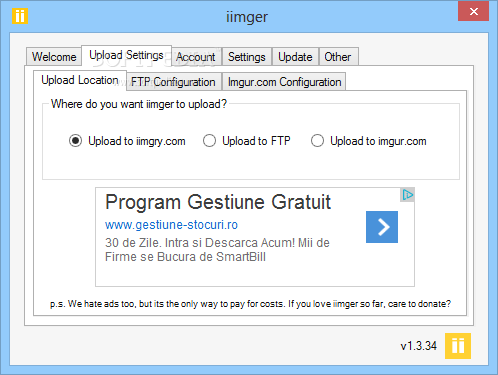Select the Upload to FTP option
This screenshot has height=375, width=498.
(247, 141)
